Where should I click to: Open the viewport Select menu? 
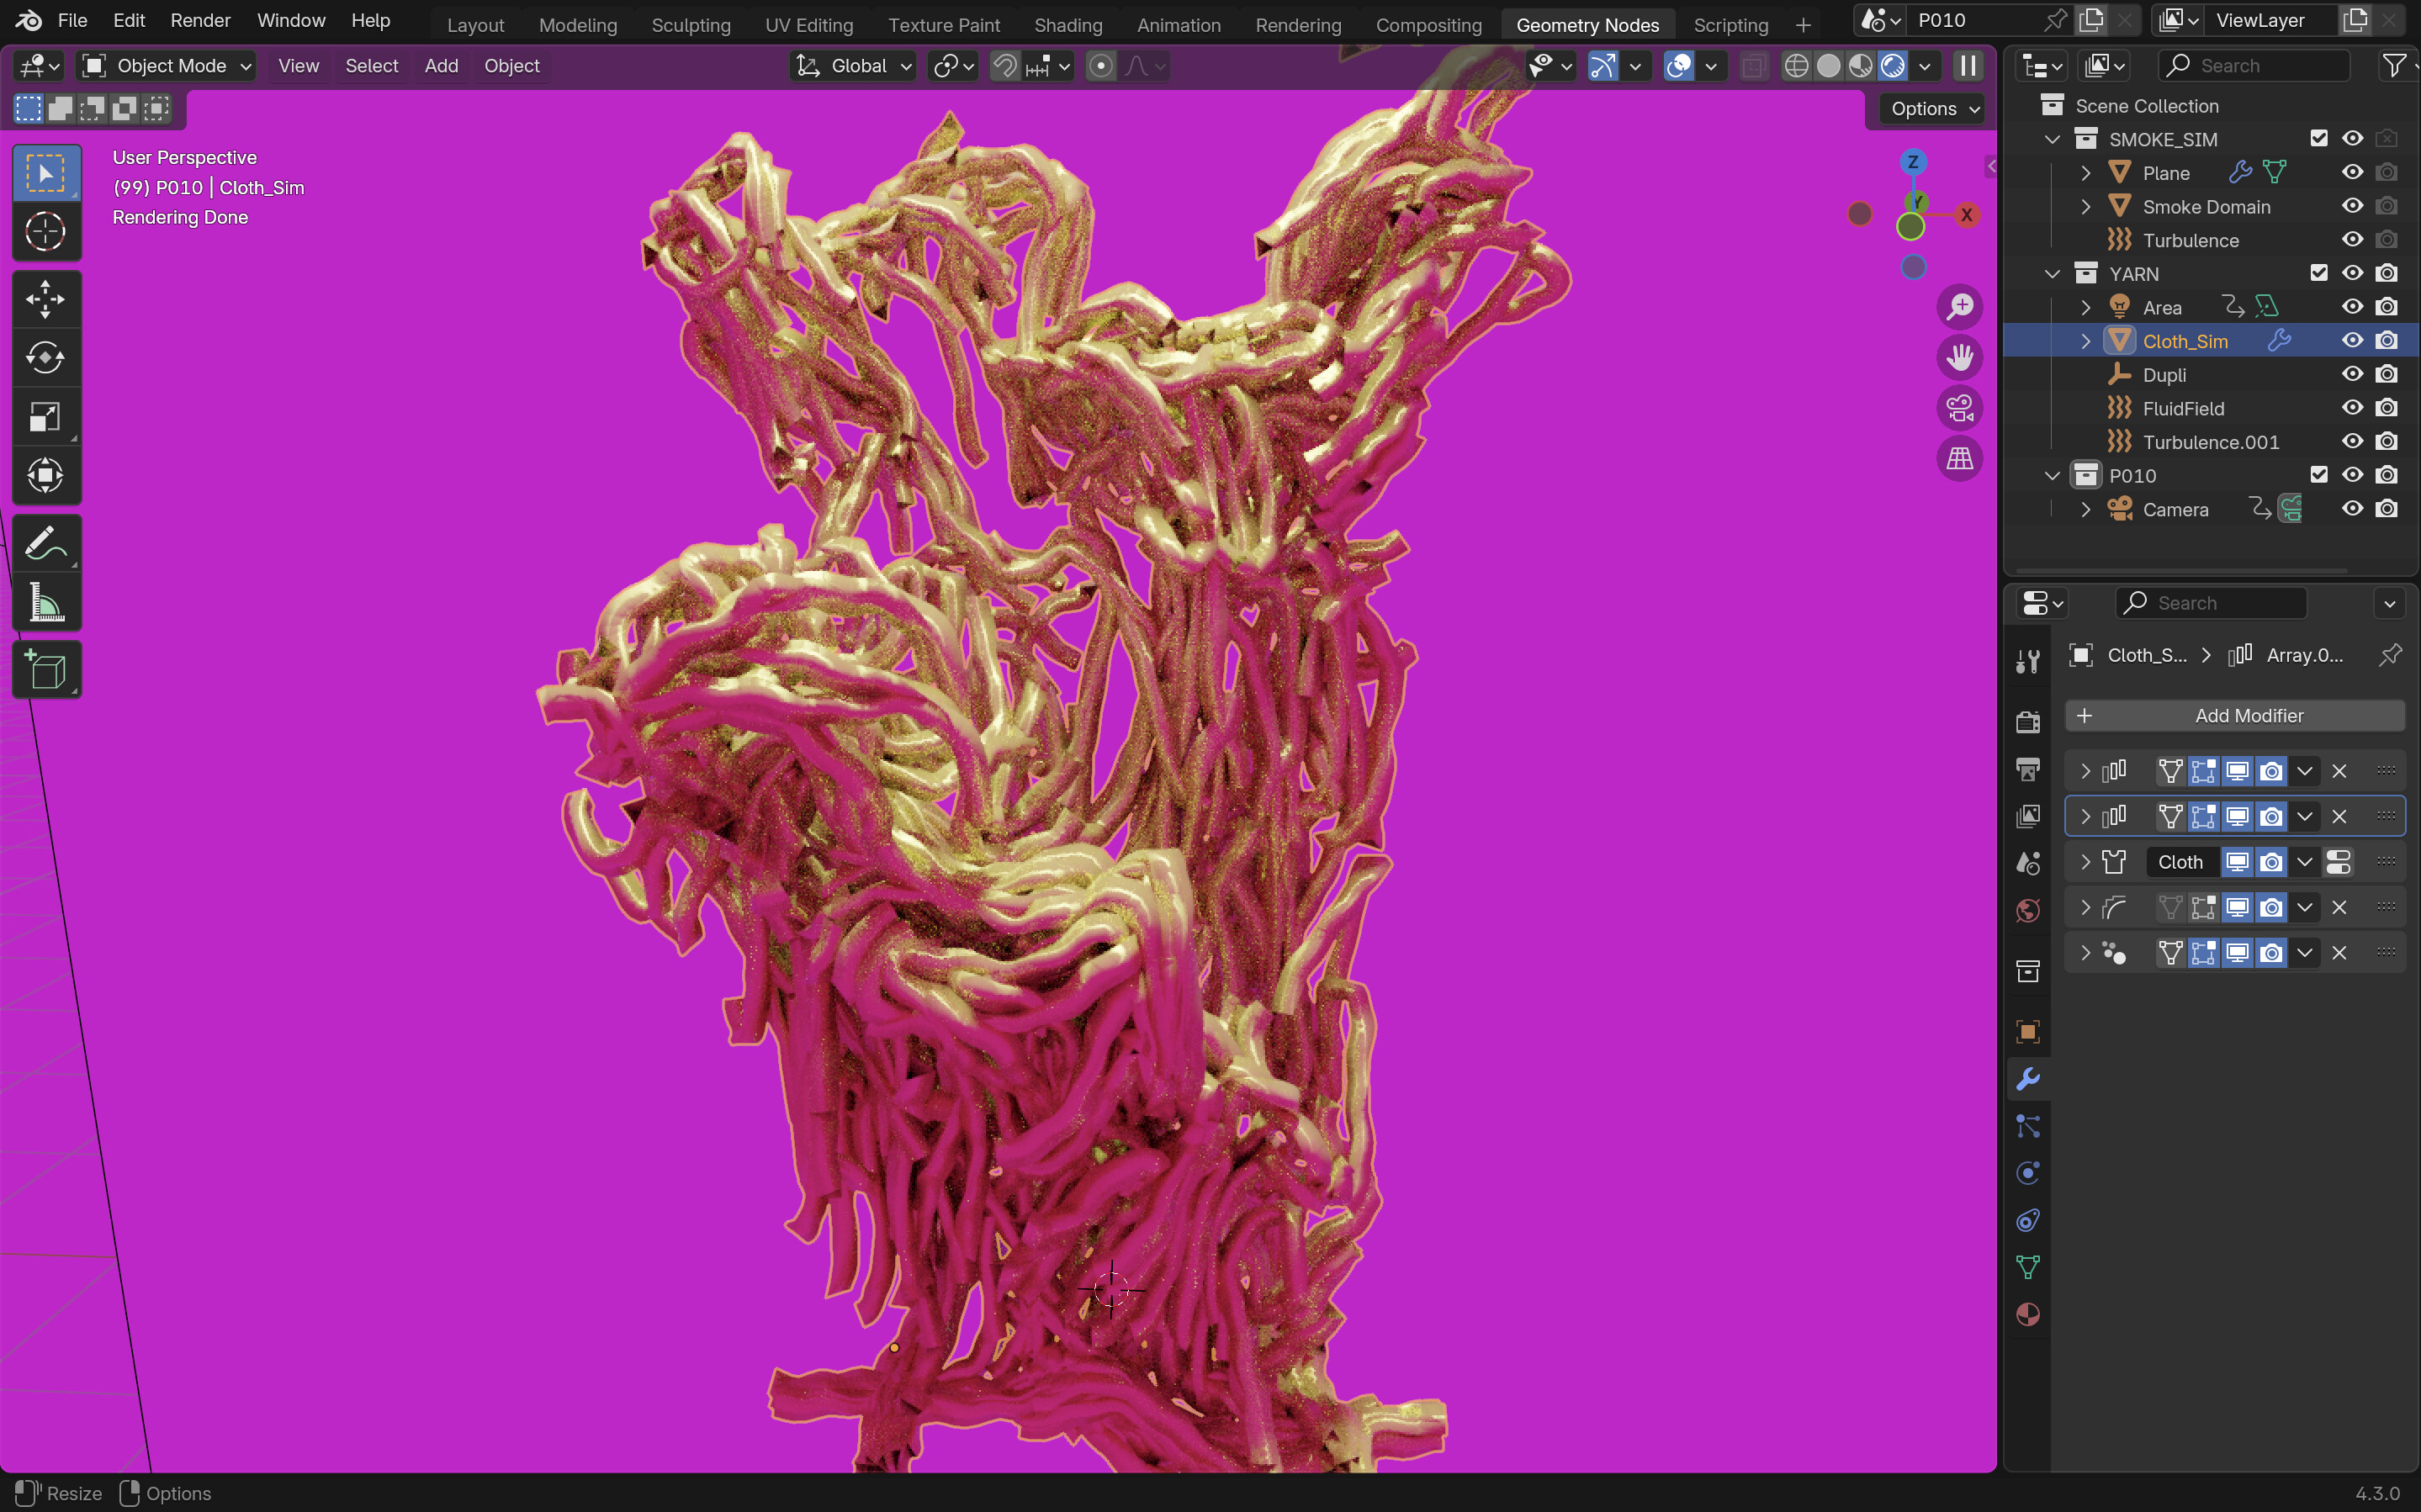[x=372, y=66]
